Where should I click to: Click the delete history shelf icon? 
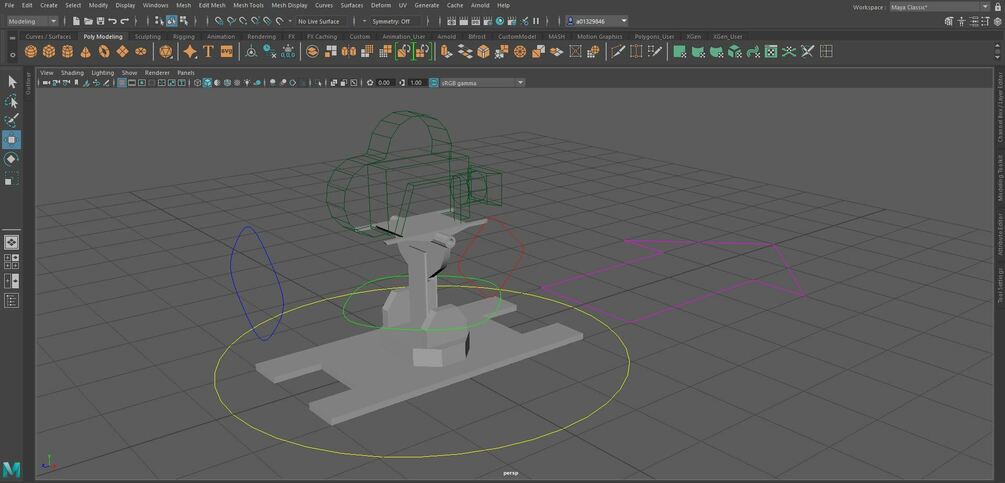270,52
